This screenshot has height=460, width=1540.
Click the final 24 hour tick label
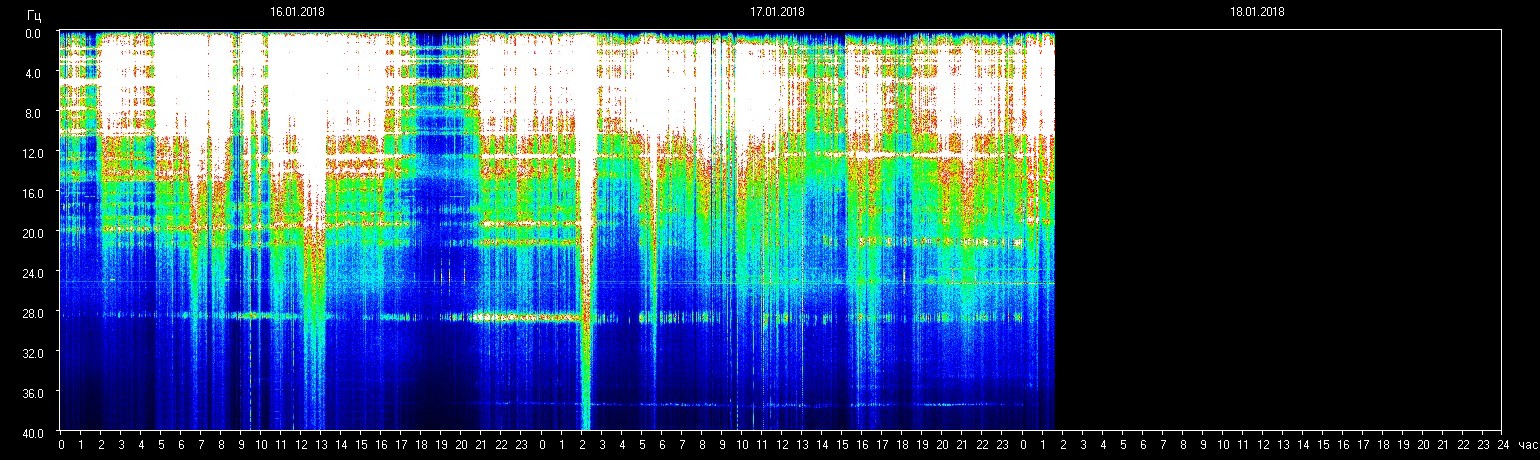[x=1503, y=444]
